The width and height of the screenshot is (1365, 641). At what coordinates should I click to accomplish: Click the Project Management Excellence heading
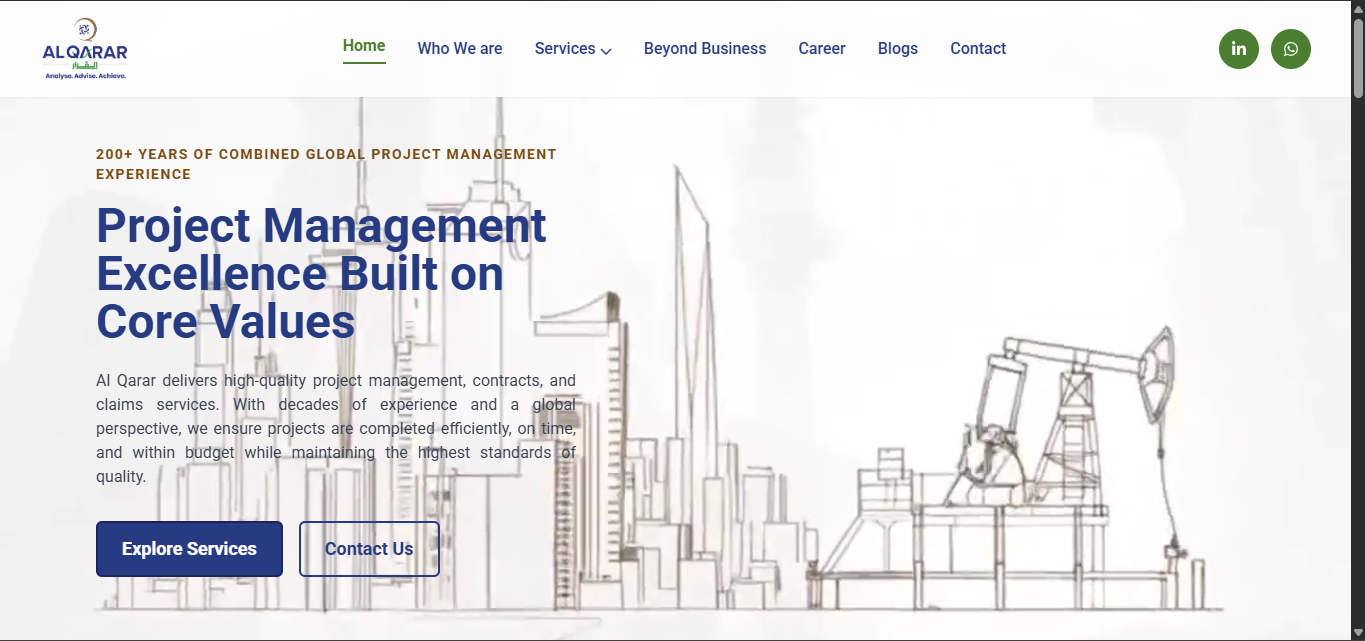pyautogui.click(x=321, y=273)
